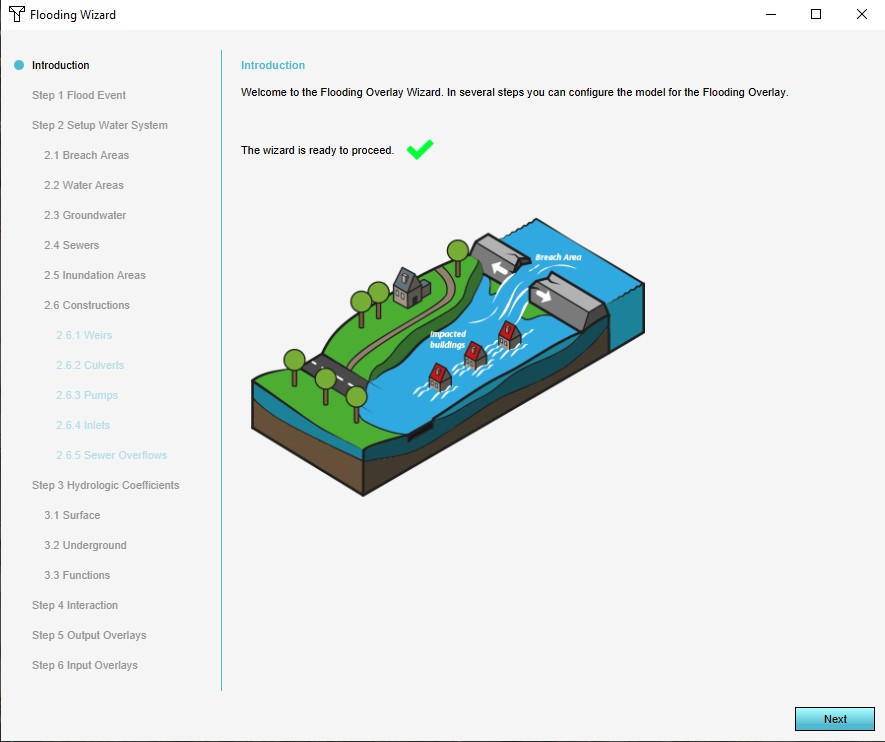Screen dimensions: 885x742
Task: Go to Step 1 Flood Event
Action: click(x=79, y=95)
